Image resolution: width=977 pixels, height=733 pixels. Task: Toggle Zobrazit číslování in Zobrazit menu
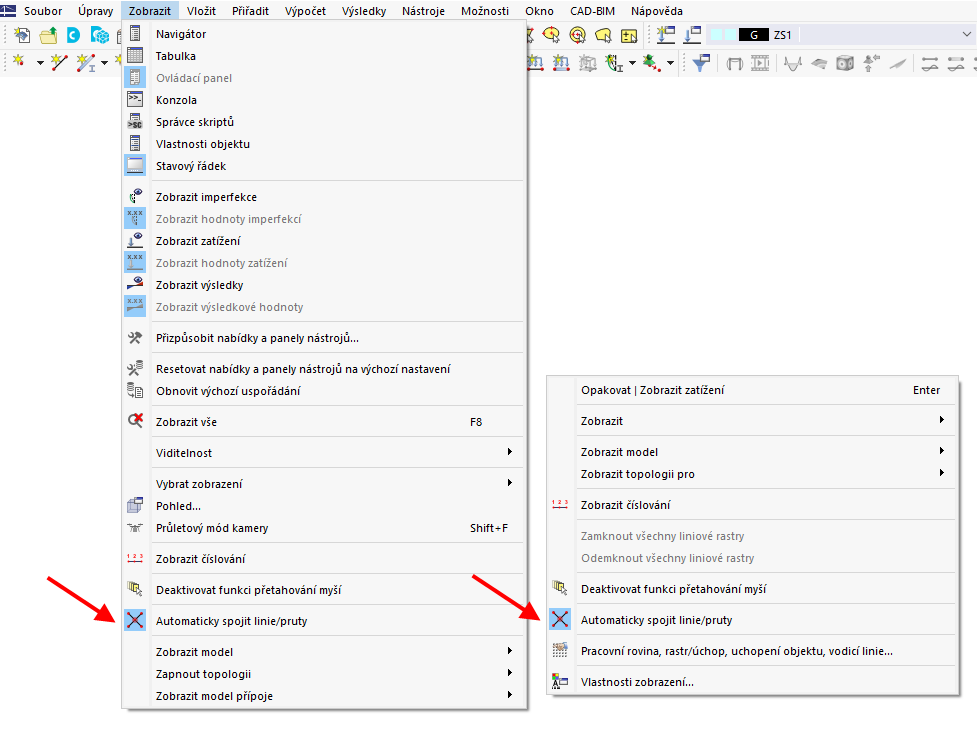(x=322, y=559)
